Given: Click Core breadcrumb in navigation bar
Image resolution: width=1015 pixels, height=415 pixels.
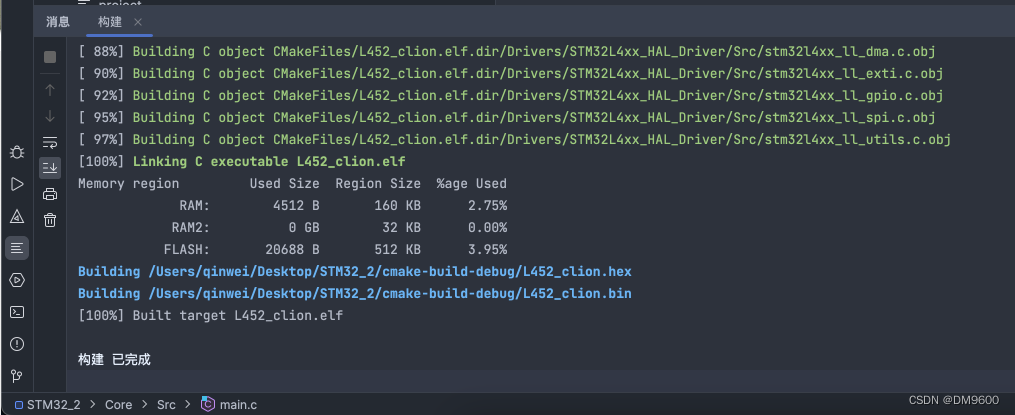Looking at the screenshot, I should pos(118,405).
